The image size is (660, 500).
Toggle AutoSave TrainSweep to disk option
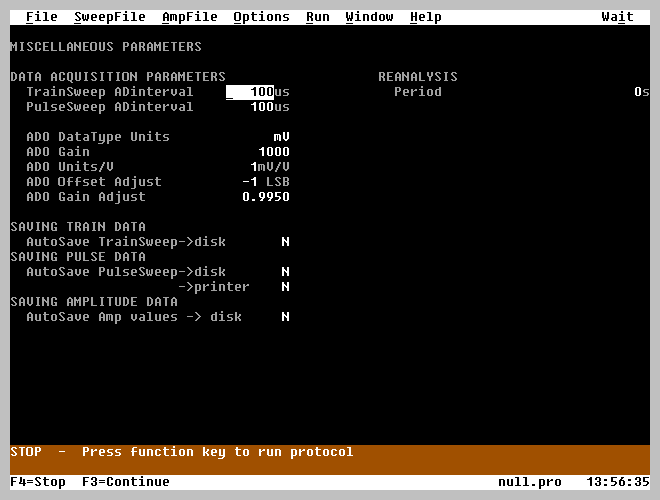pyautogui.click(x=285, y=242)
